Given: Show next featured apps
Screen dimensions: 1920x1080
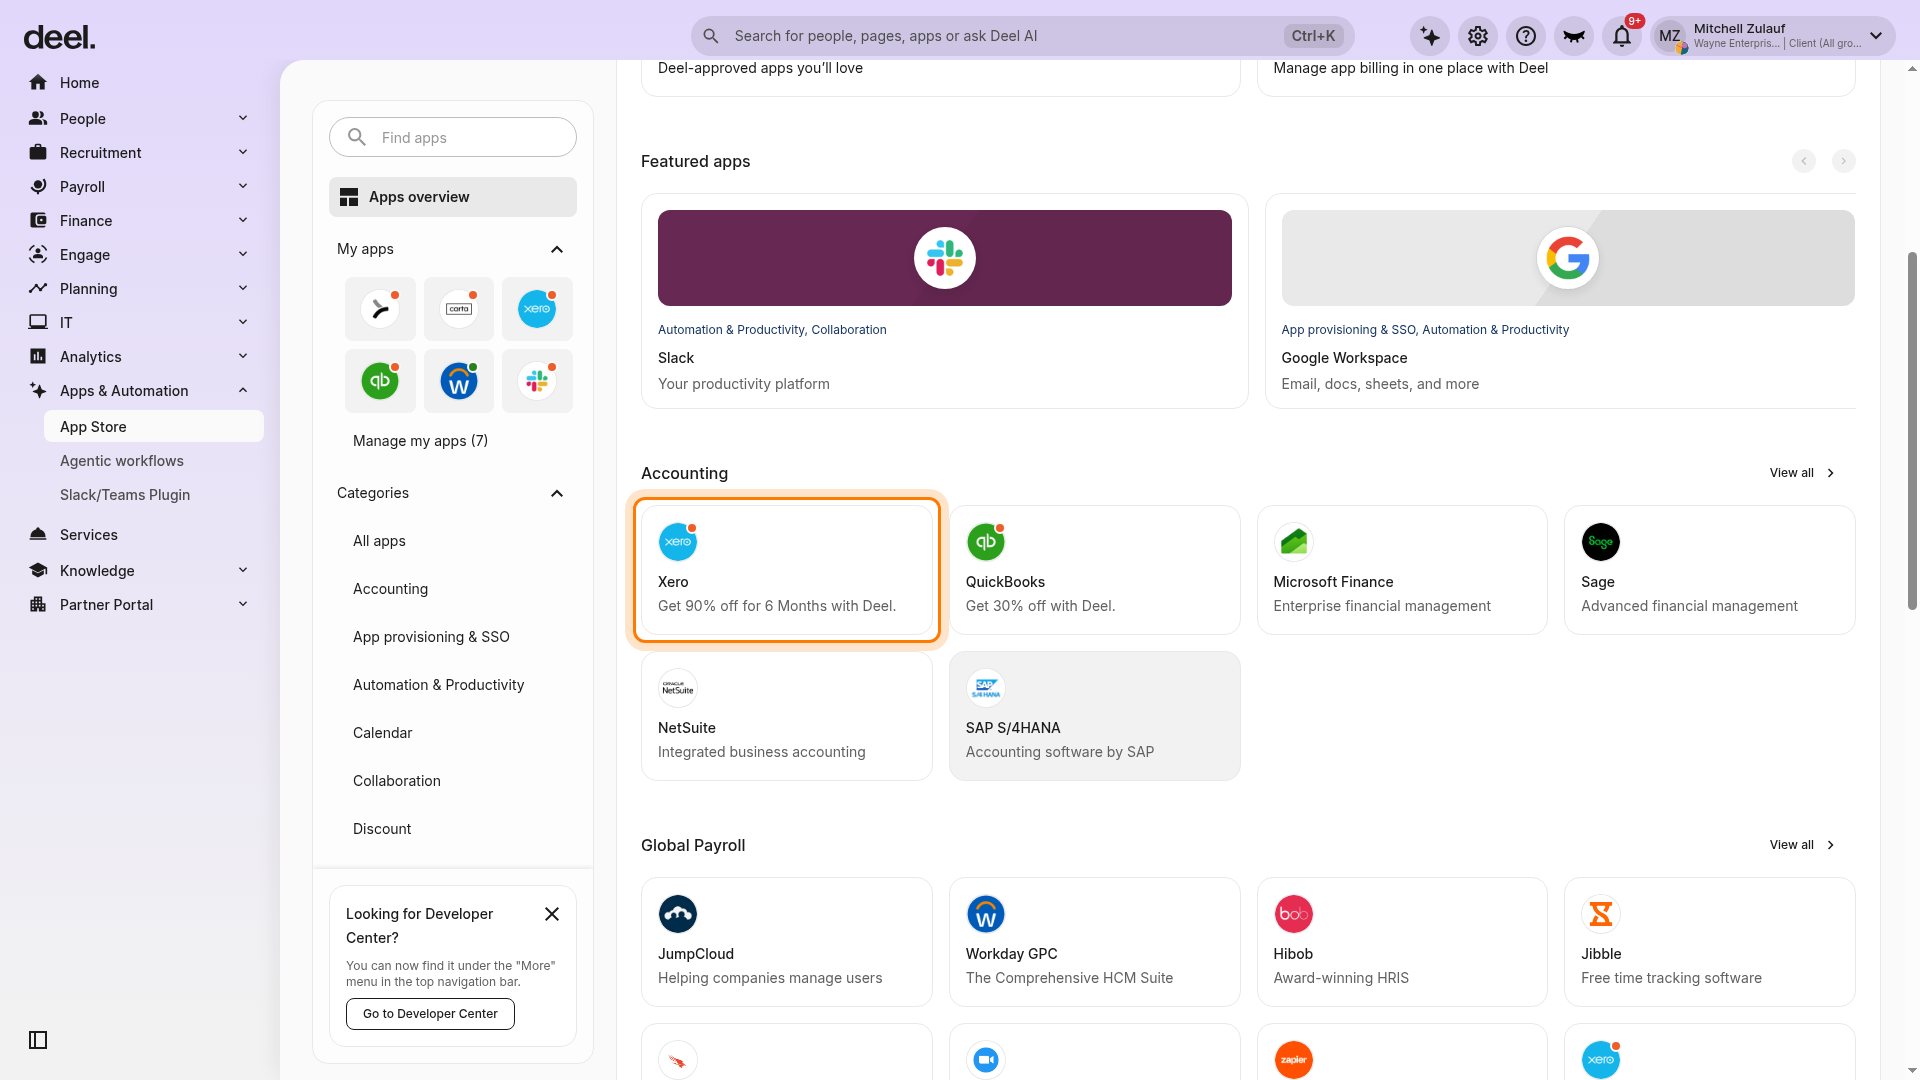Looking at the screenshot, I should coord(1844,161).
